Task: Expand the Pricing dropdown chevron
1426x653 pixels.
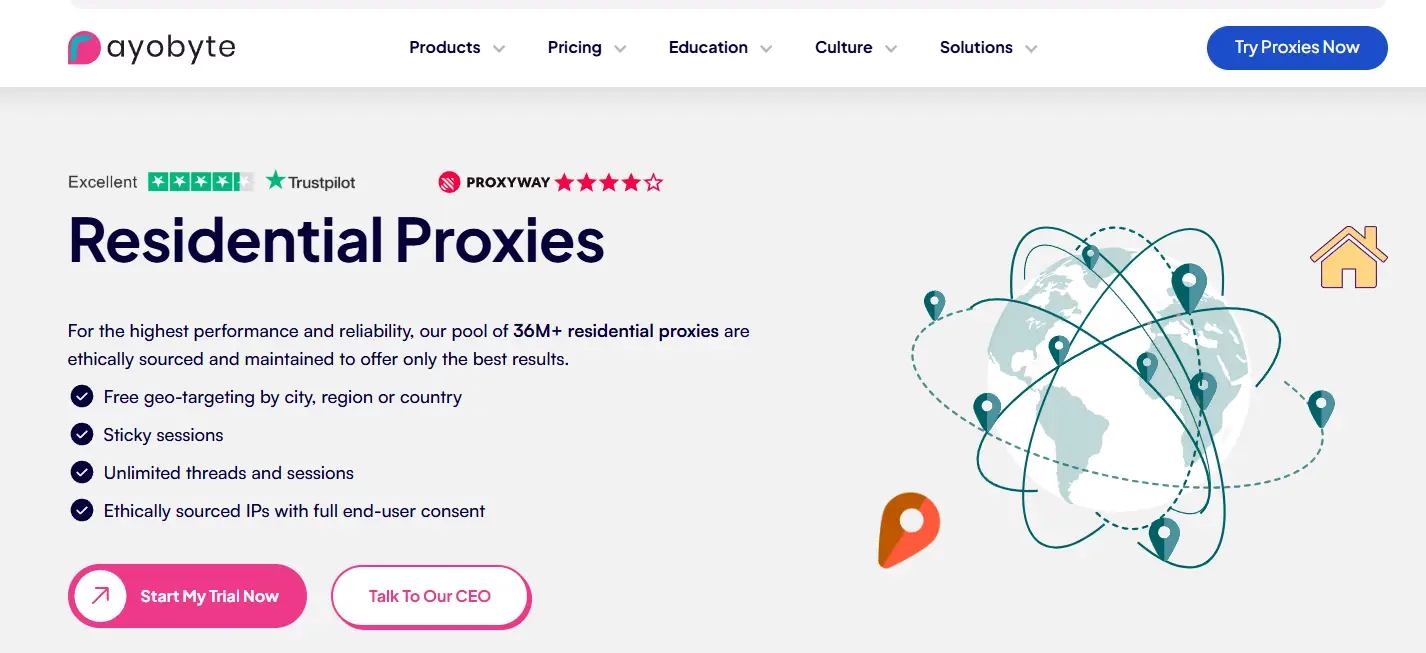Action: [x=620, y=48]
